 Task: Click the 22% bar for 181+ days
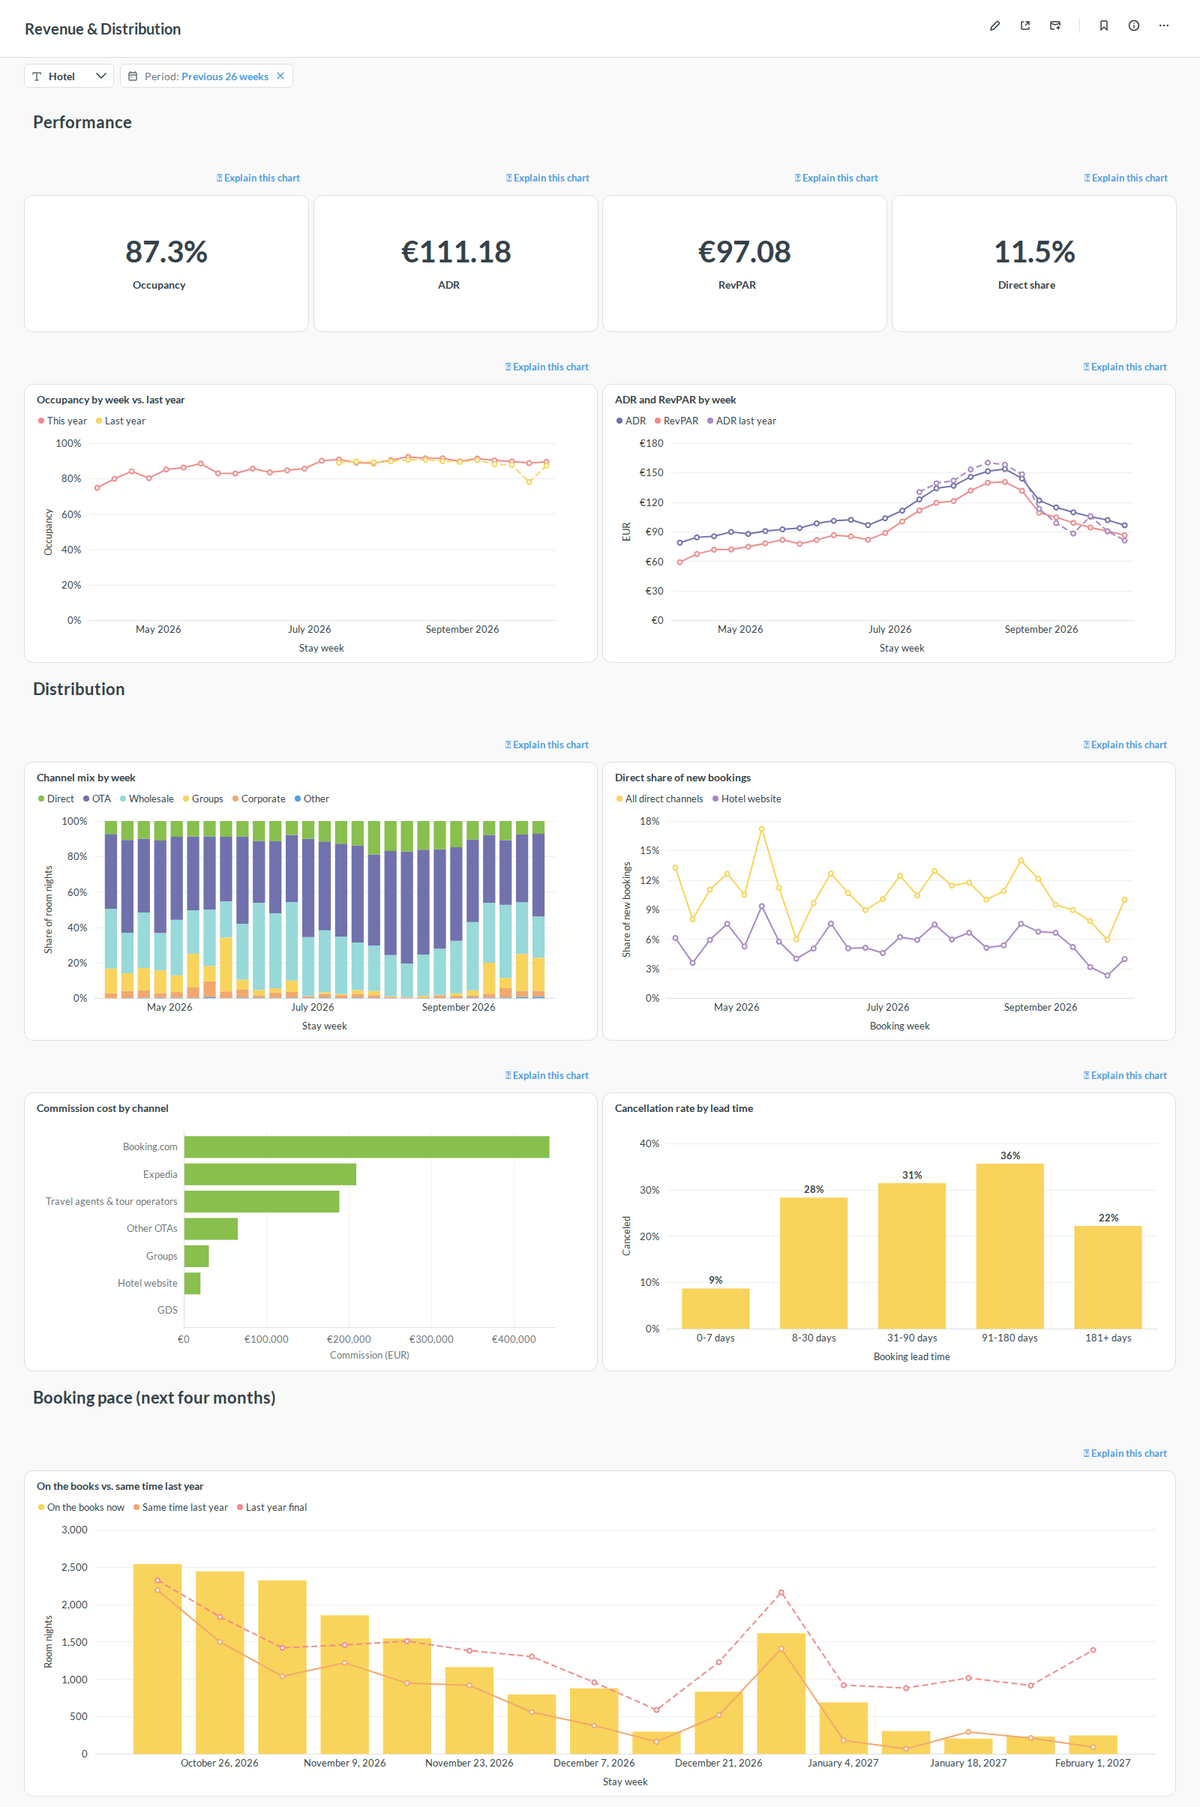(x=1108, y=1277)
